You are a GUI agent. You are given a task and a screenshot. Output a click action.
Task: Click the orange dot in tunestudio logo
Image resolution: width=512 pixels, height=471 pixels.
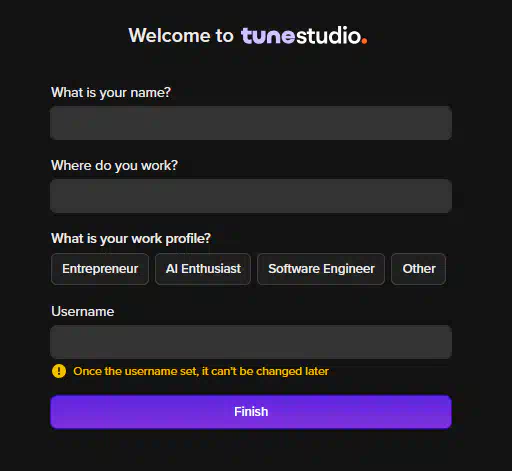click(x=364, y=41)
